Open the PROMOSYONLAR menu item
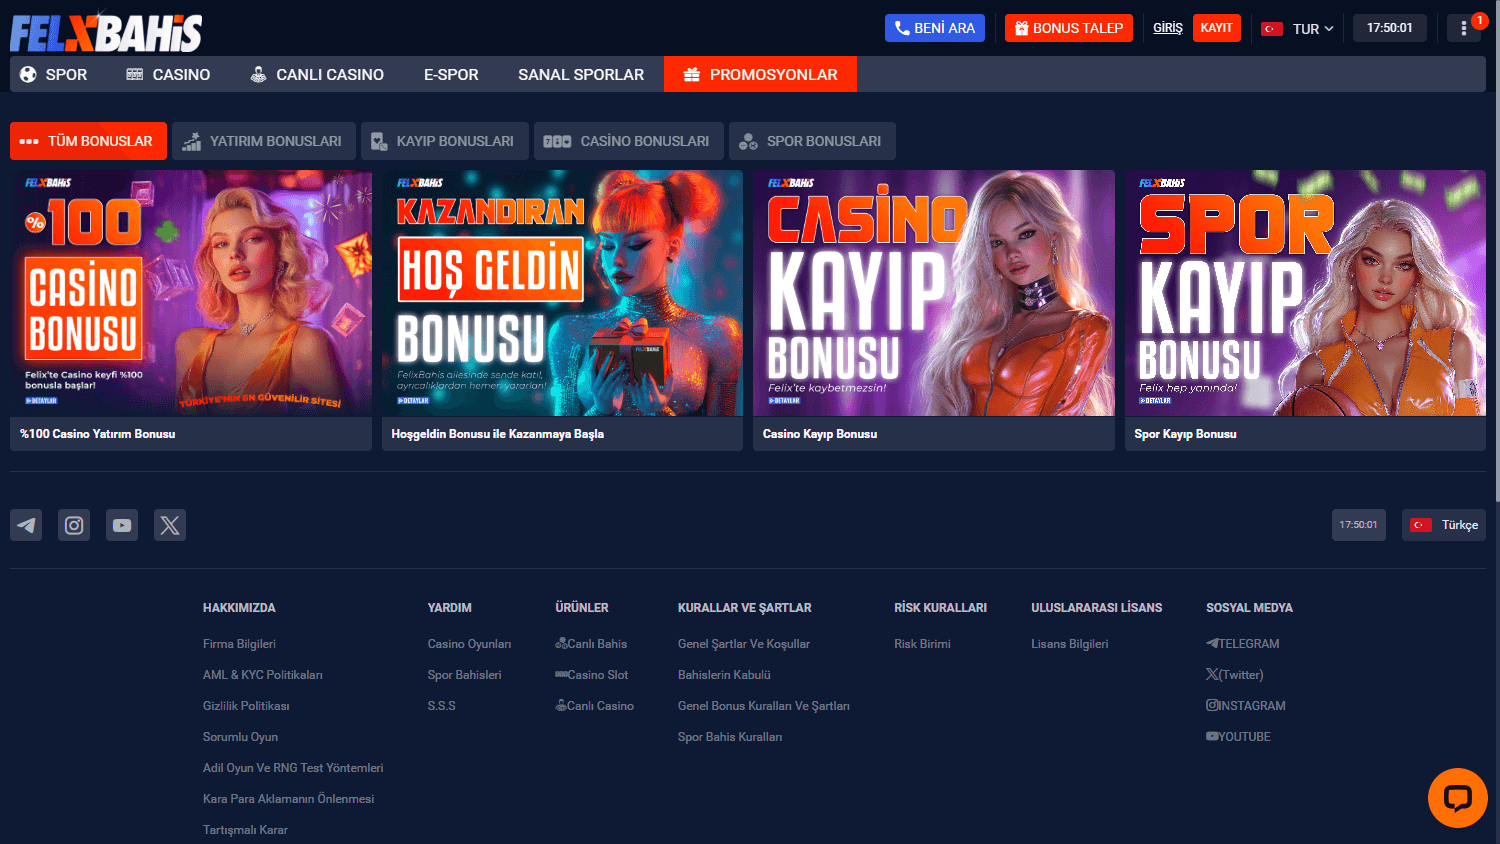1500x844 pixels. pyautogui.click(x=760, y=74)
